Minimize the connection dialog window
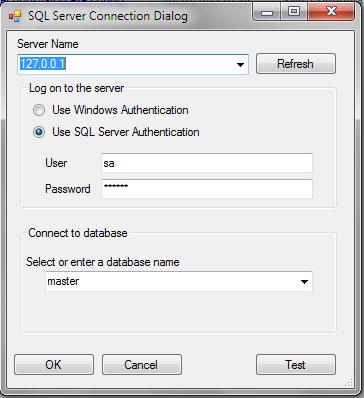364x398 pixels. click(267, 13)
